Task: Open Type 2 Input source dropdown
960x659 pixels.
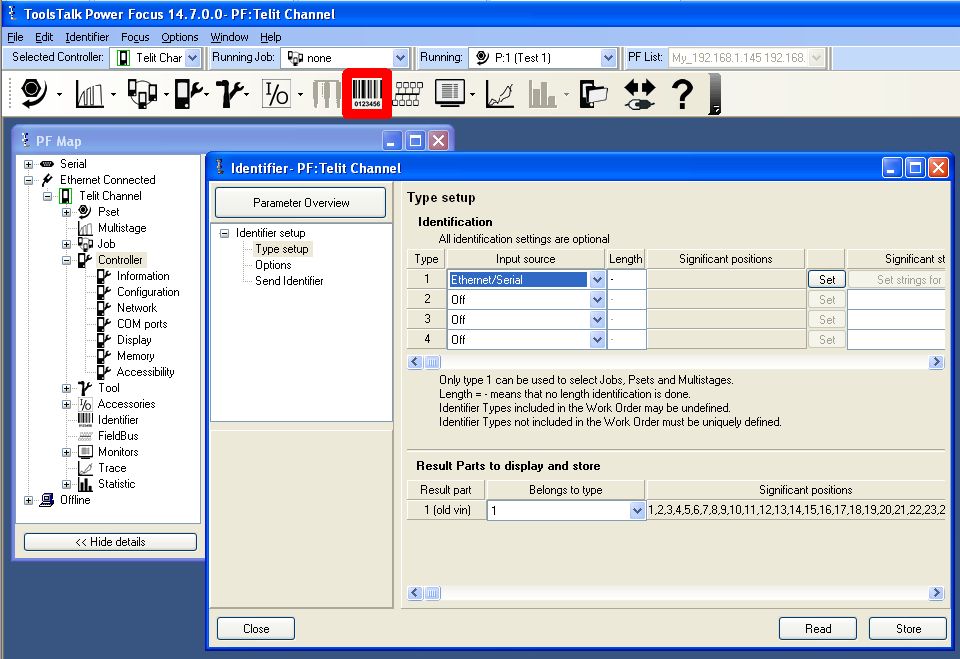Action: pos(597,299)
